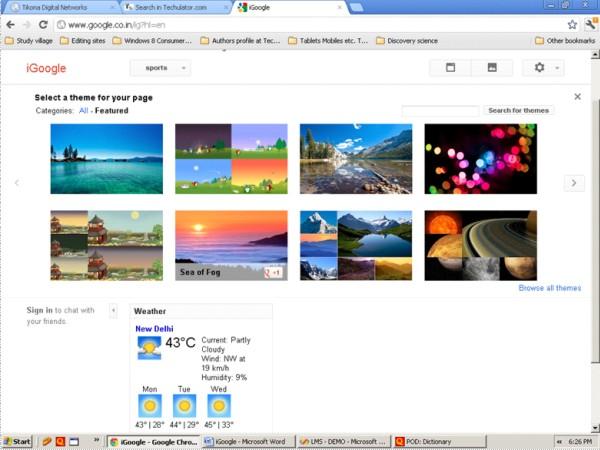The width and height of the screenshot is (600, 450).
Task: Open the Editing sites bookmark folder
Action: [x=83, y=41]
